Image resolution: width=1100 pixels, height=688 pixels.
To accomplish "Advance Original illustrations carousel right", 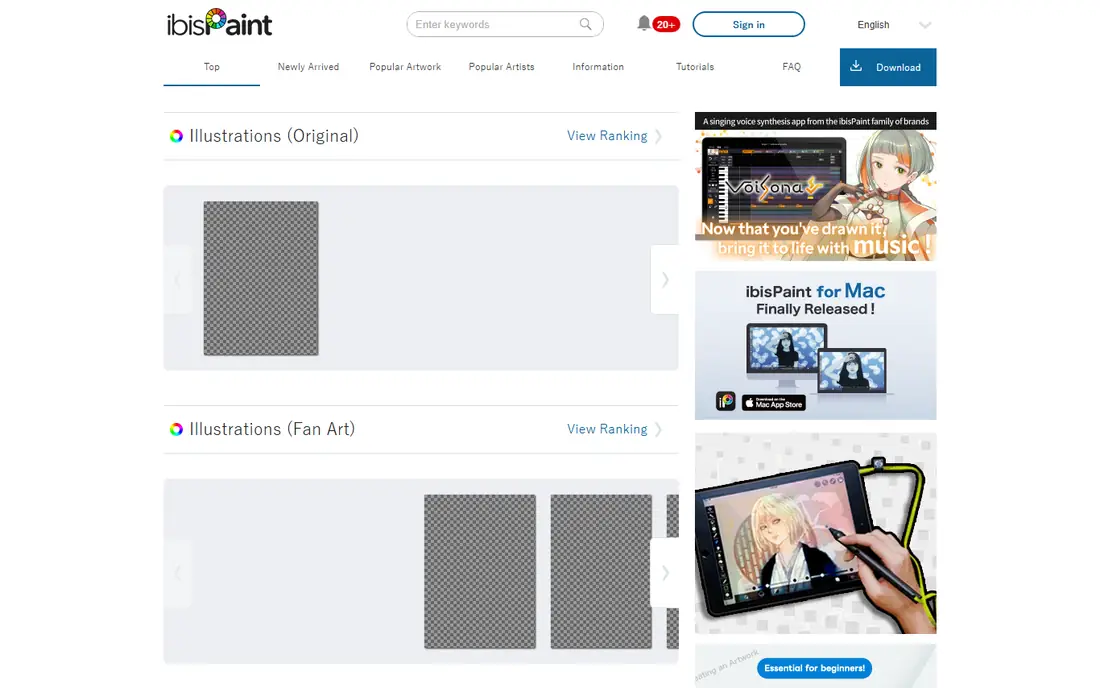I will [664, 279].
